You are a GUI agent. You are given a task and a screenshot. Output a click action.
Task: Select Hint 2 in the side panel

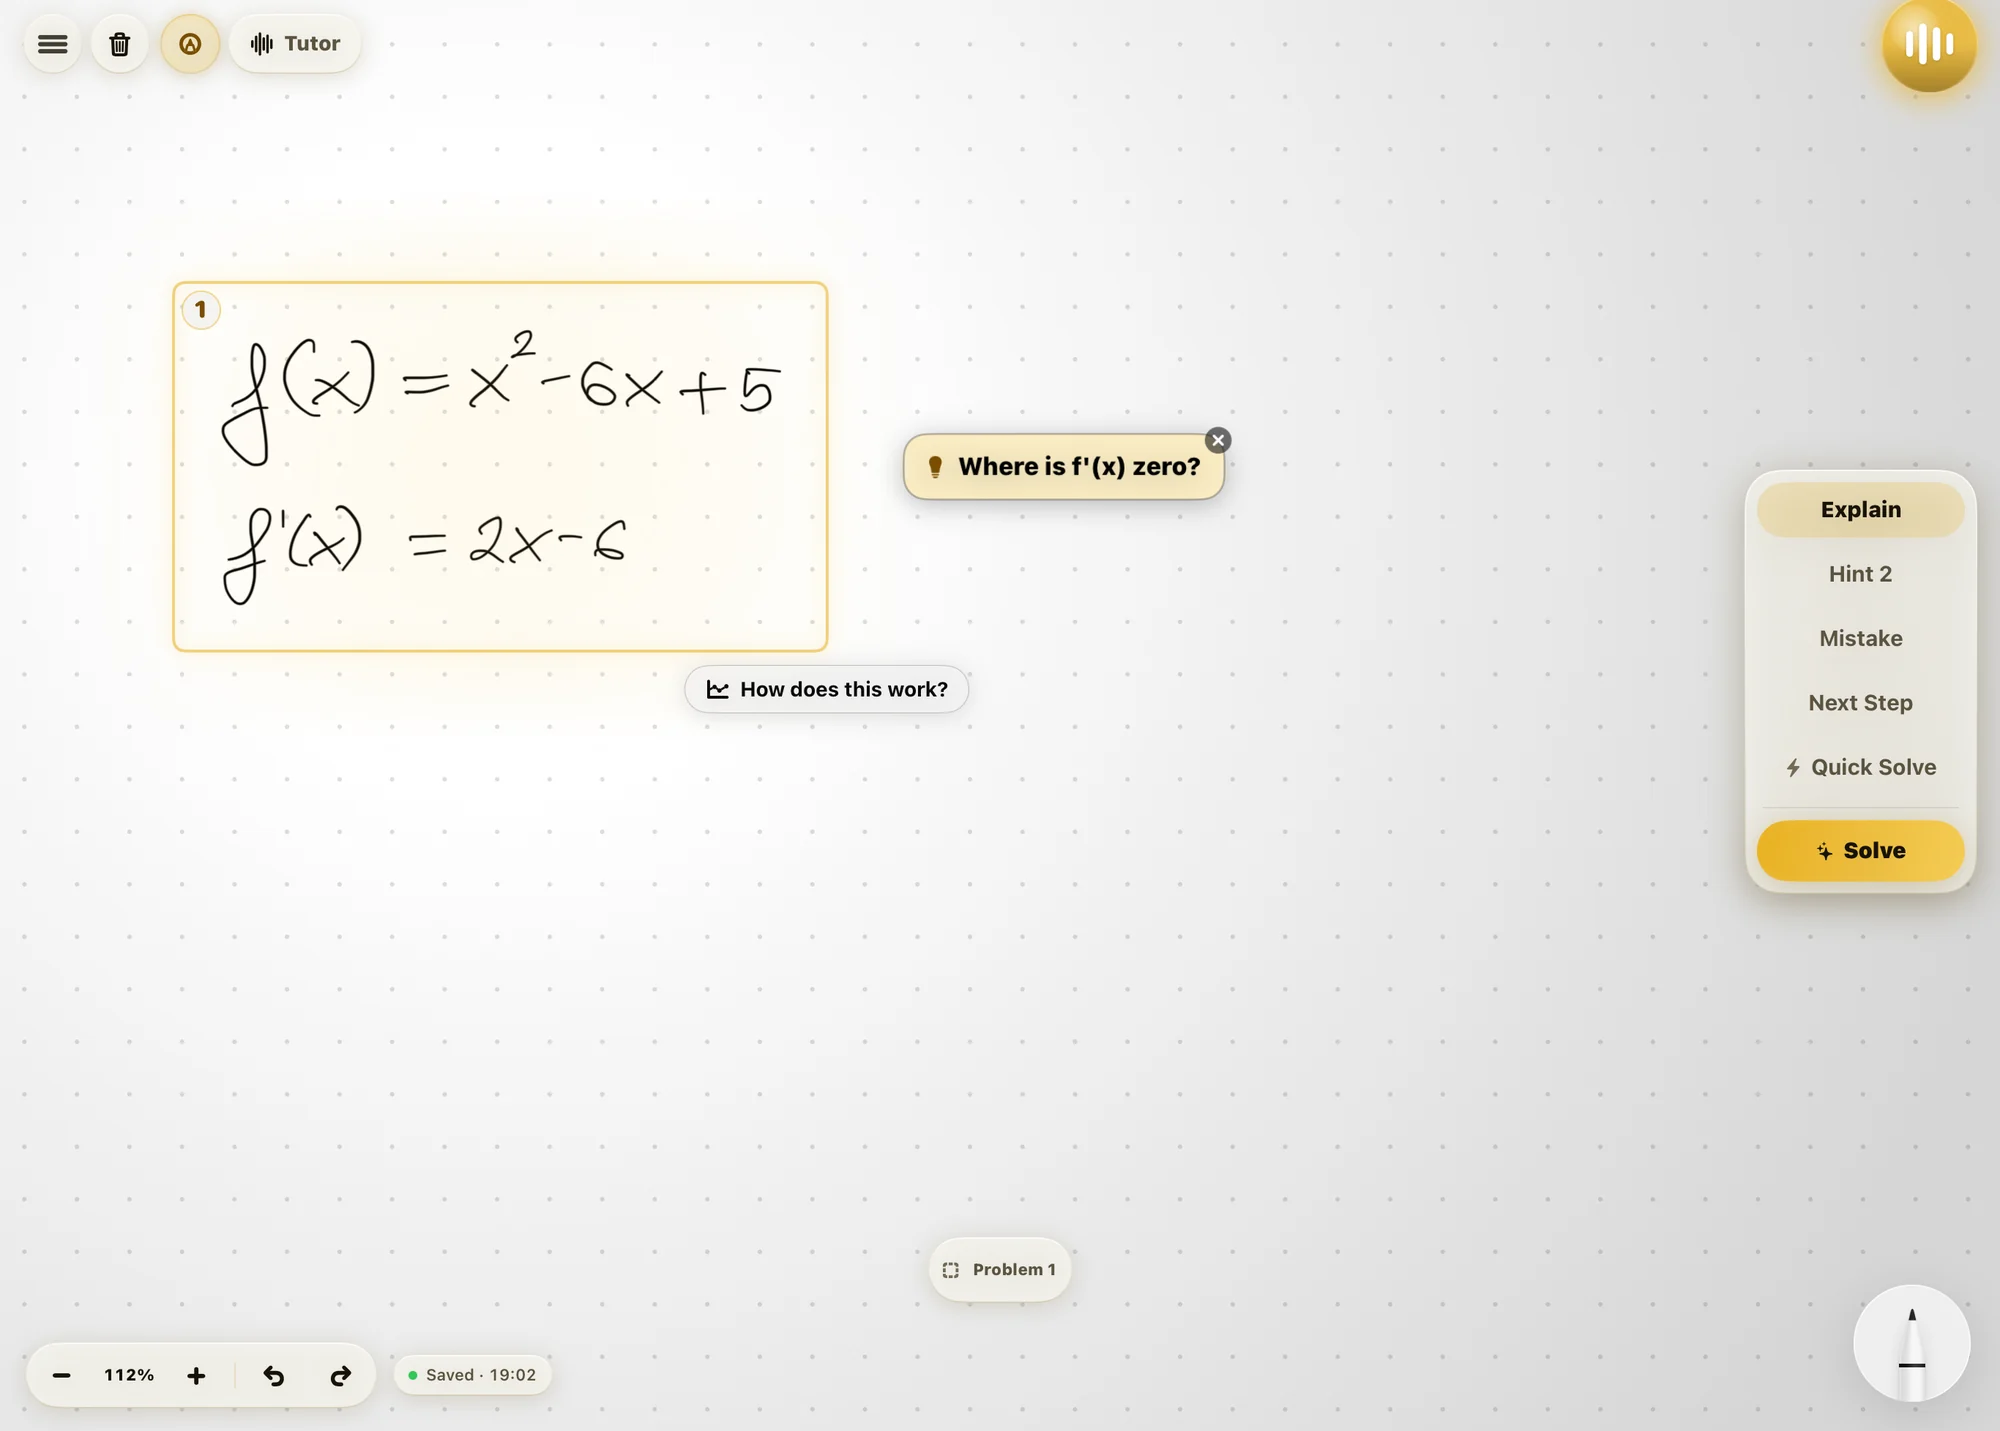coord(1860,574)
